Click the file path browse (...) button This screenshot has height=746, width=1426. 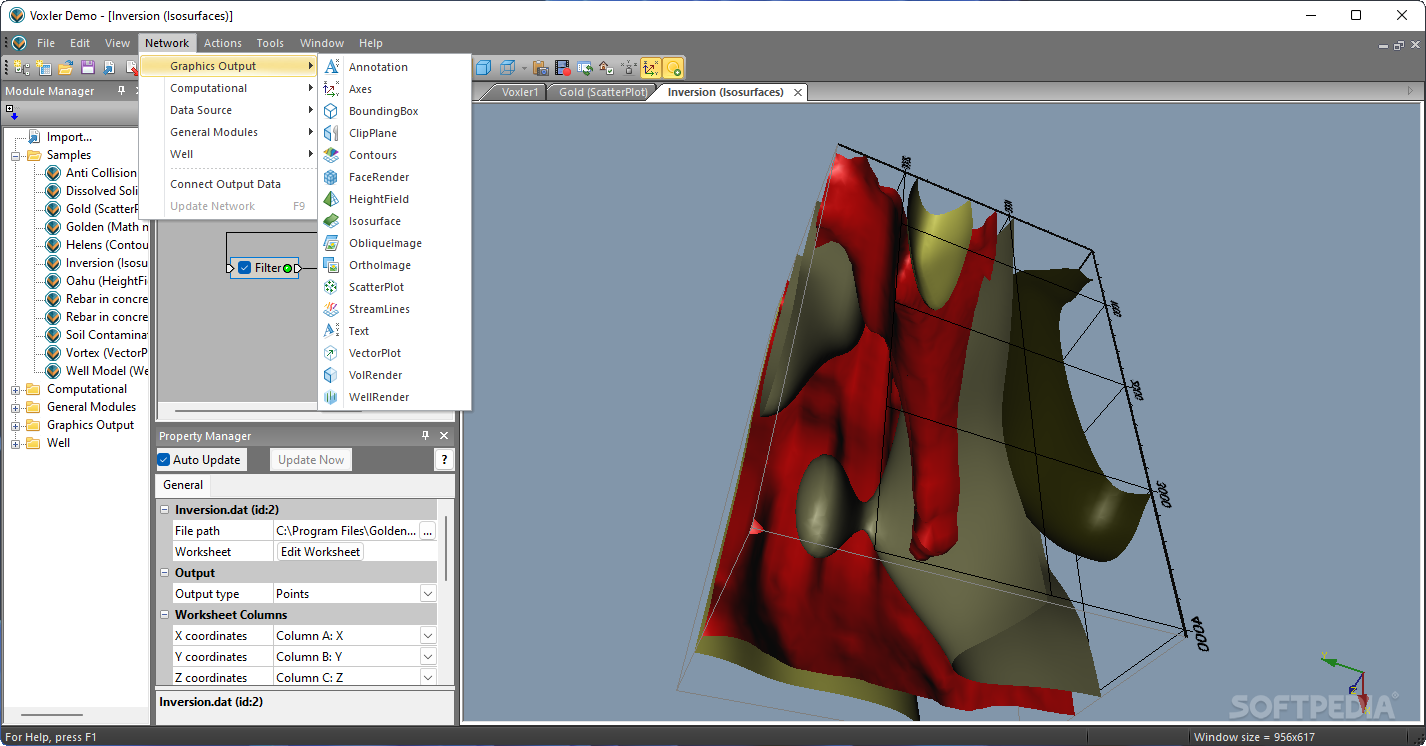coord(428,531)
